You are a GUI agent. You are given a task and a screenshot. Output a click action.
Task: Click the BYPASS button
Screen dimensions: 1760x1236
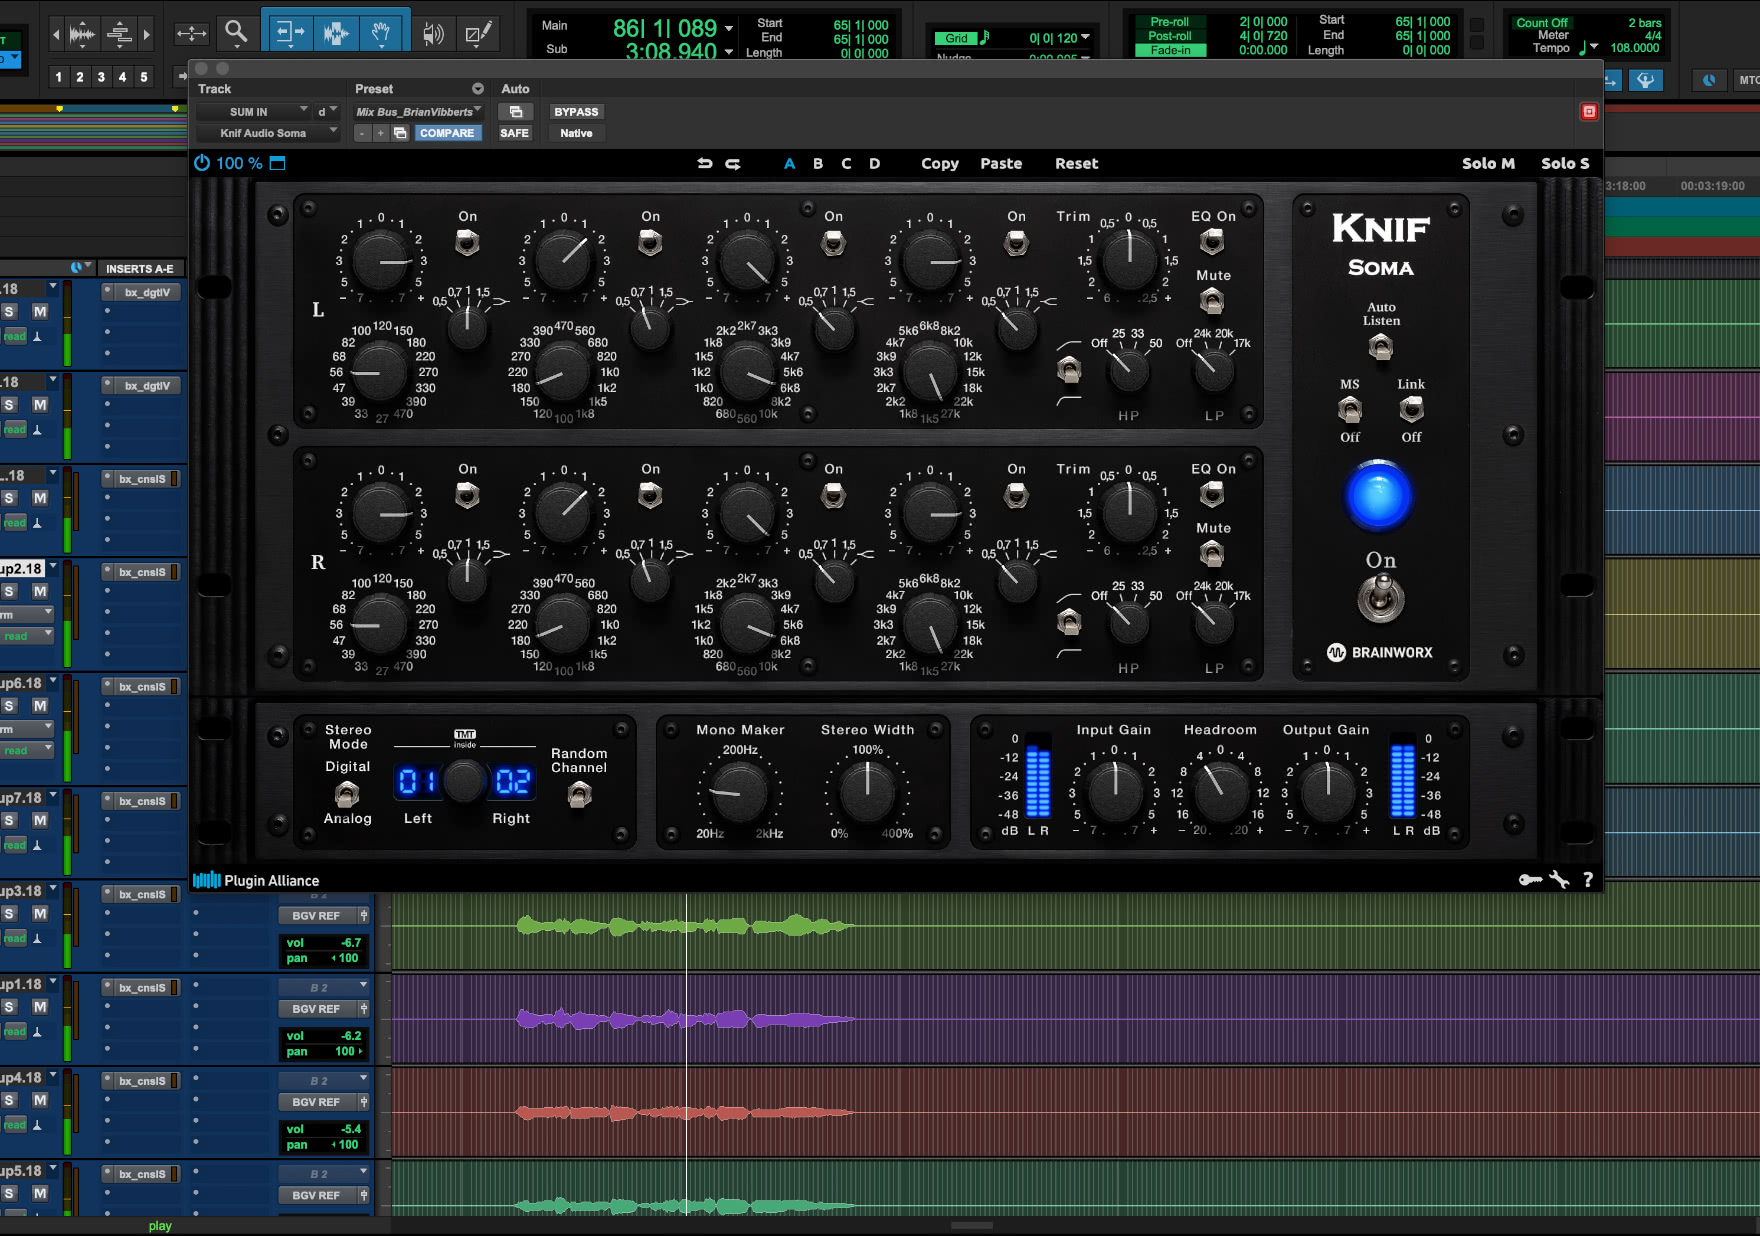point(576,112)
